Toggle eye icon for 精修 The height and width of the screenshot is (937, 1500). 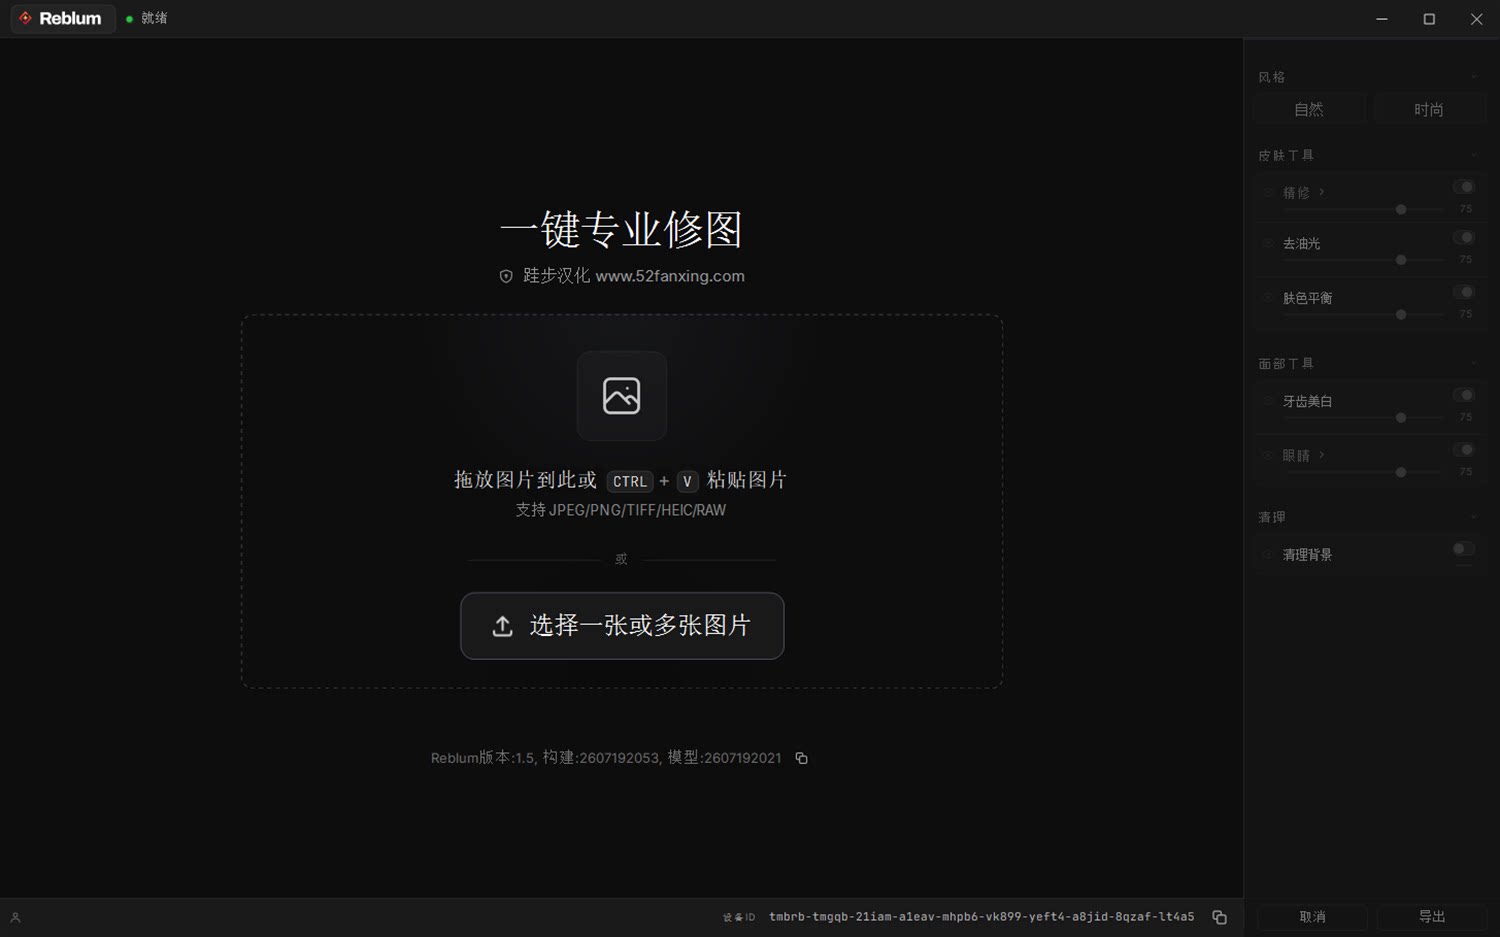[x=1268, y=192]
